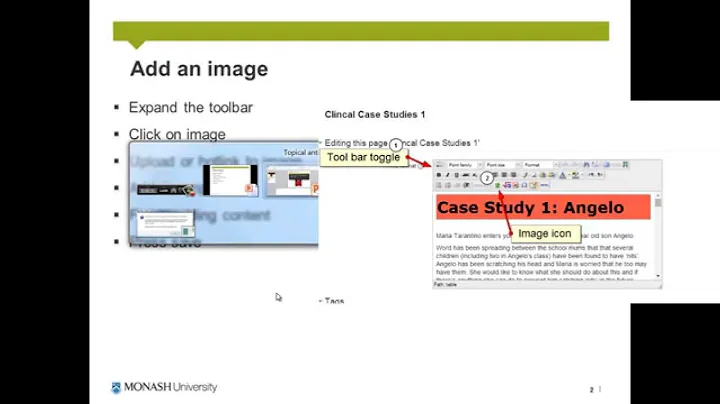Toggle Underline formatting in the editor
This screenshot has width=720, height=404.
(456, 175)
